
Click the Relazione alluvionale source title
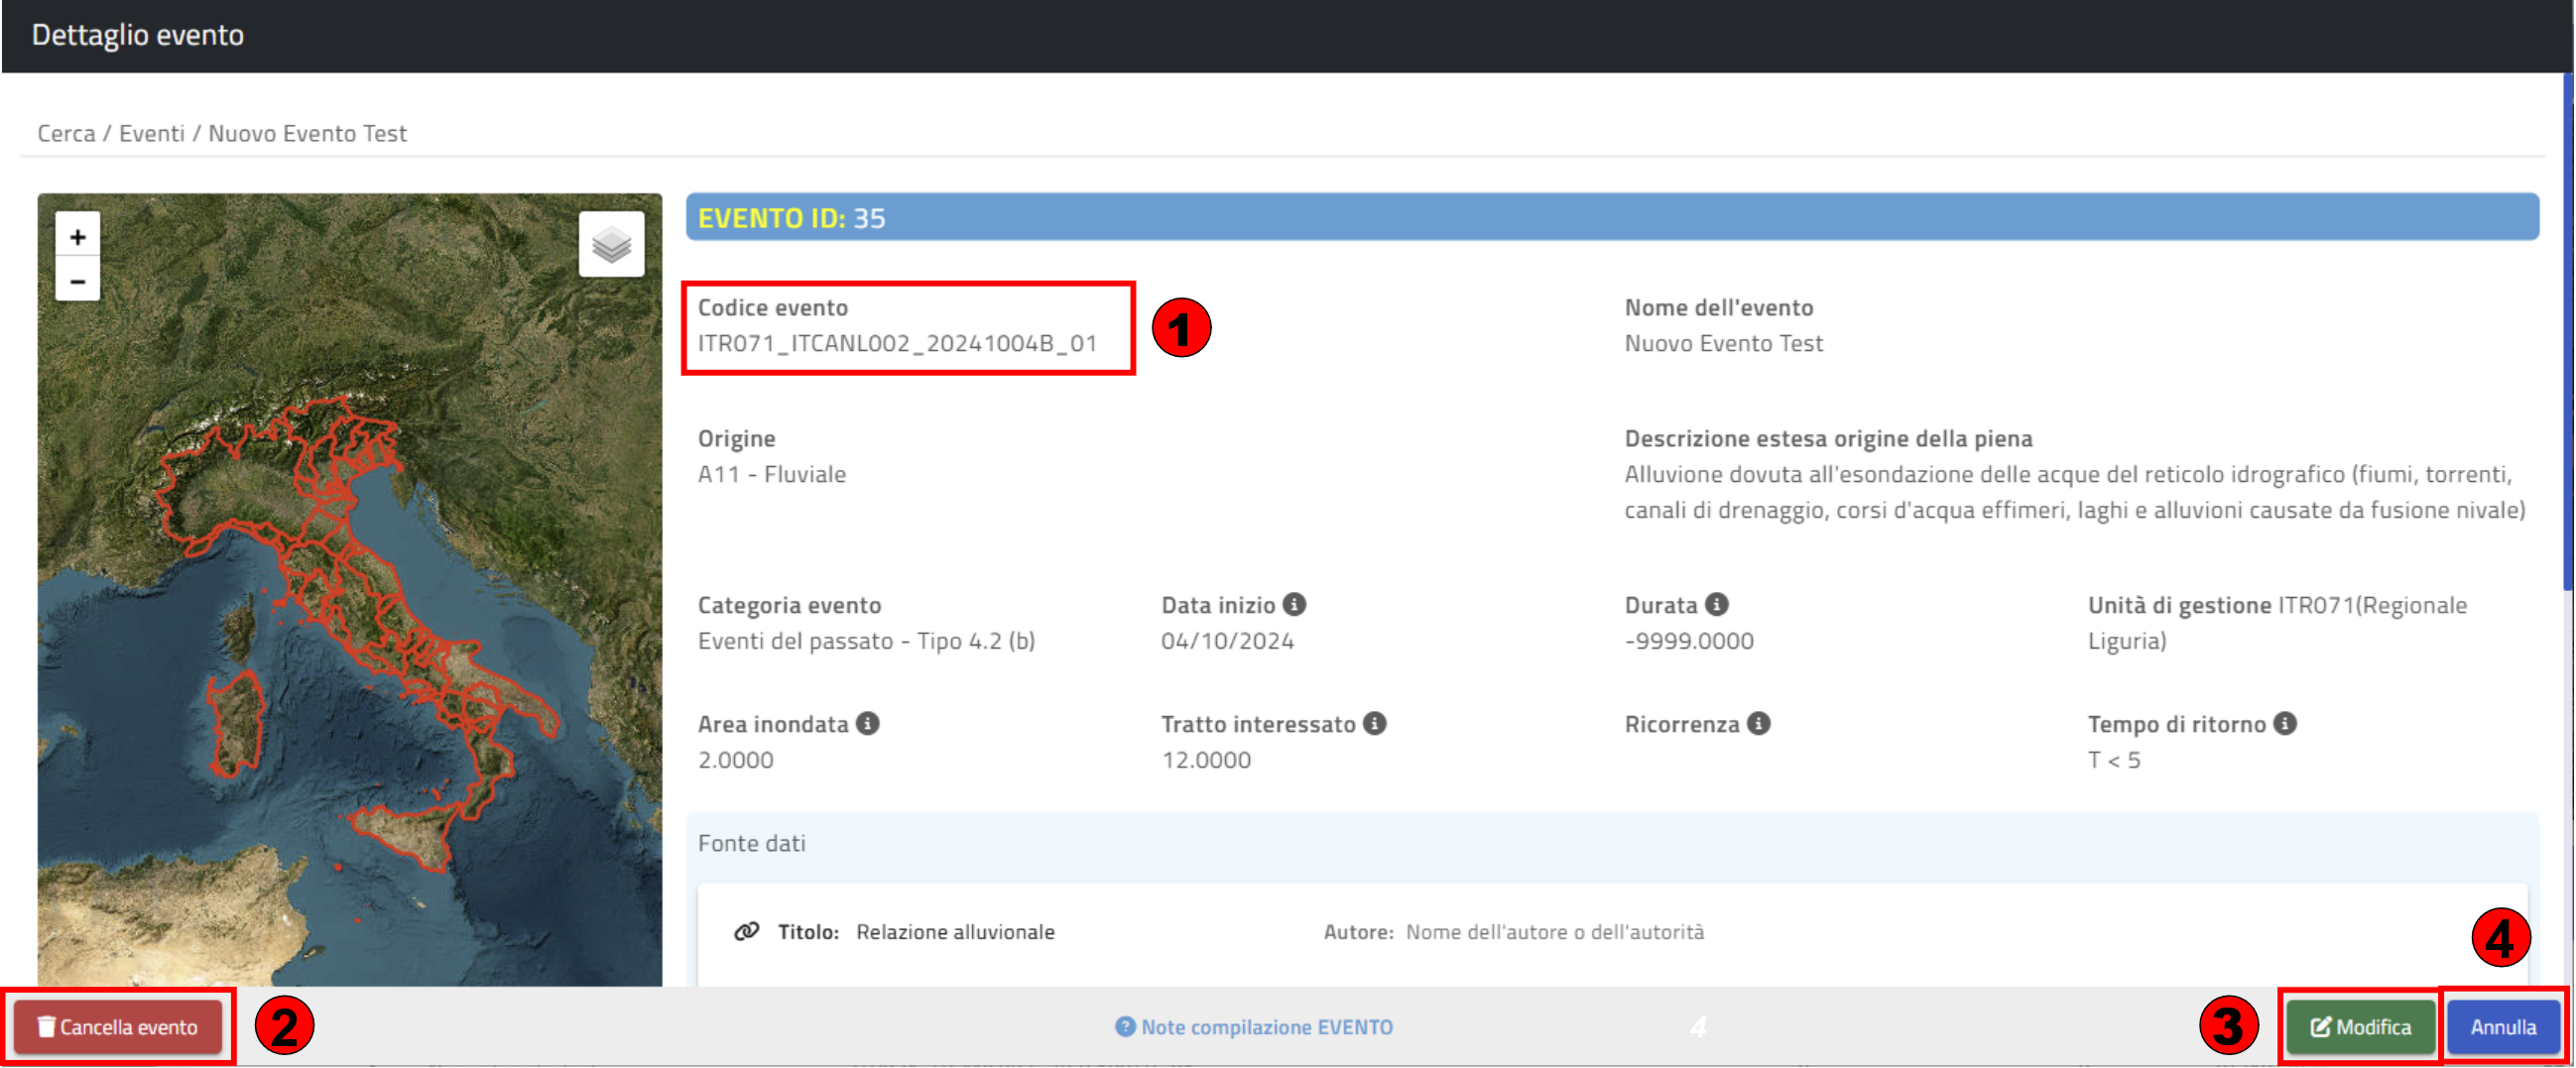click(954, 932)
